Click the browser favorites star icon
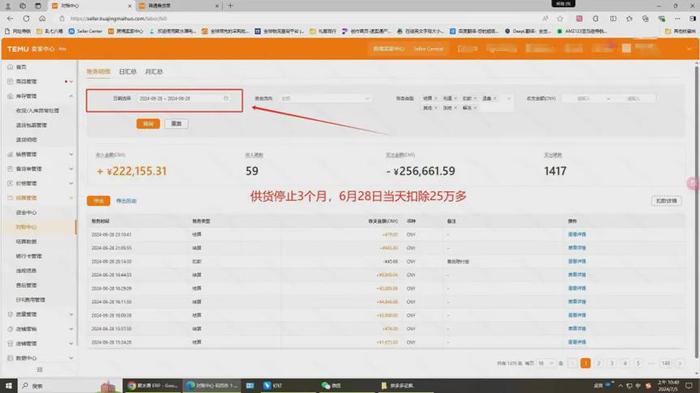The width and height of the screenshot is (700, 393). (560, 19)
